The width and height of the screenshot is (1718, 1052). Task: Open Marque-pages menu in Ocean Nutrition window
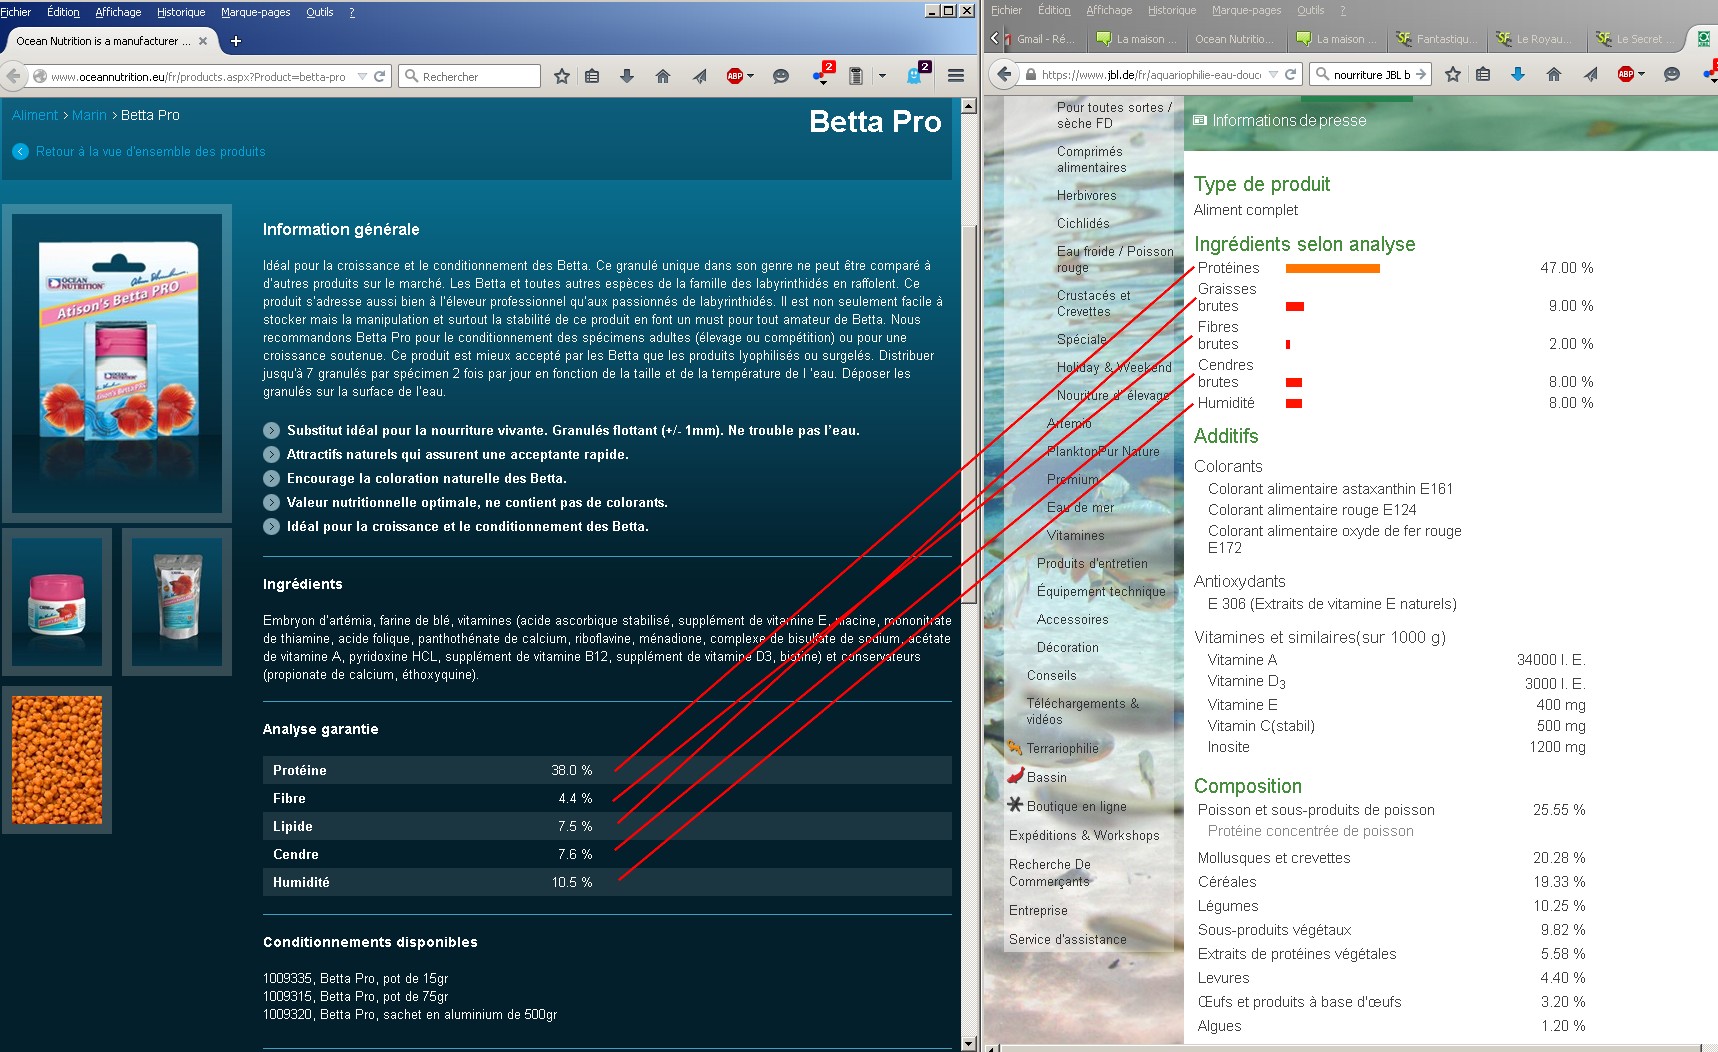click(x=256, y=12)
